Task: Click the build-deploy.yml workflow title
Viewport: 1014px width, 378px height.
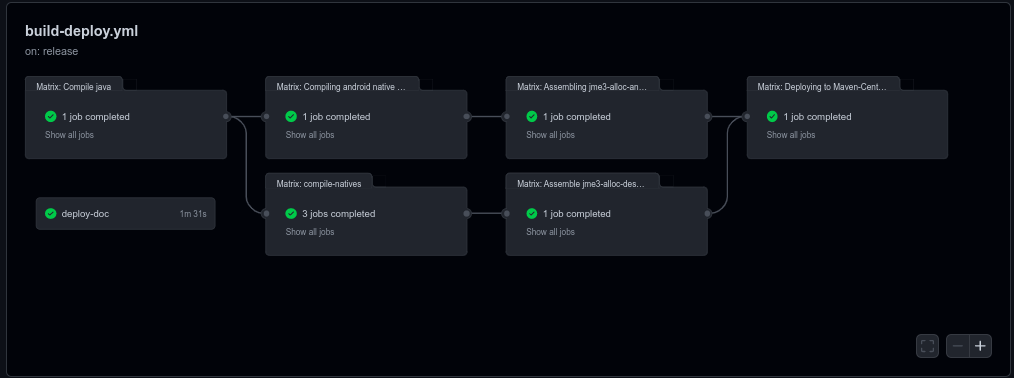Action: click(x=81, y=31)
